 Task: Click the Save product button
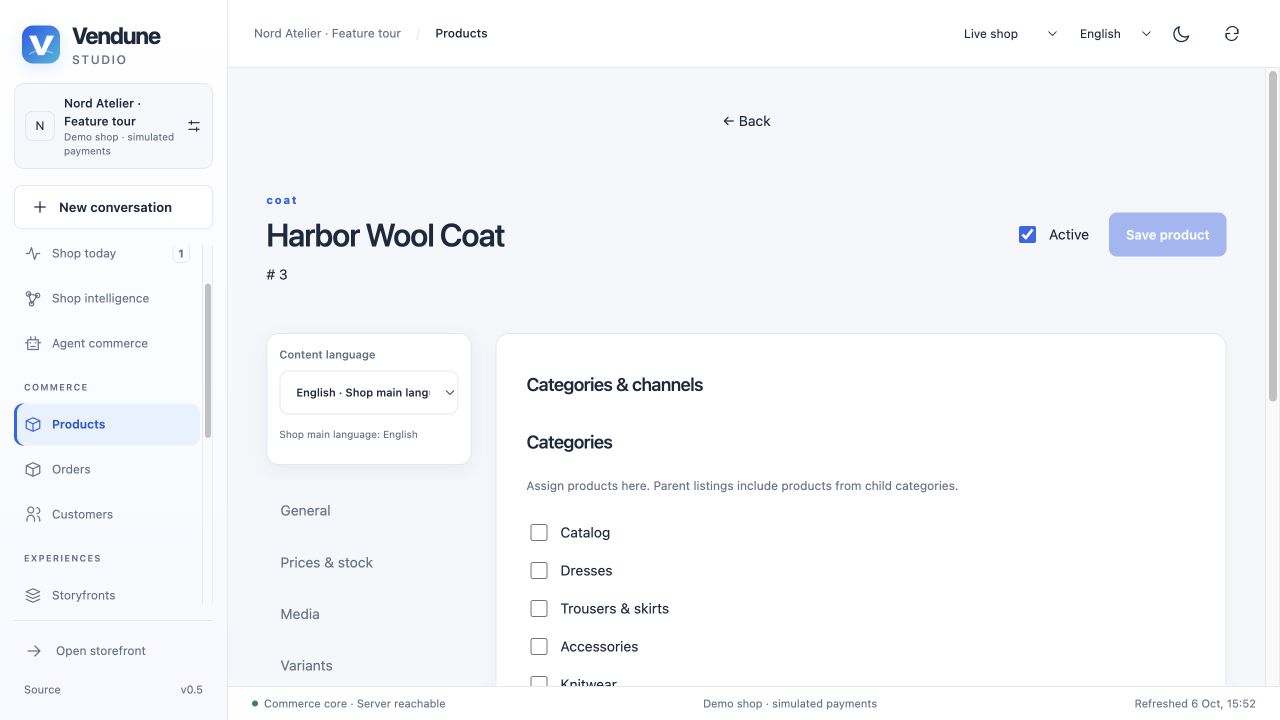coord(1167,235)
